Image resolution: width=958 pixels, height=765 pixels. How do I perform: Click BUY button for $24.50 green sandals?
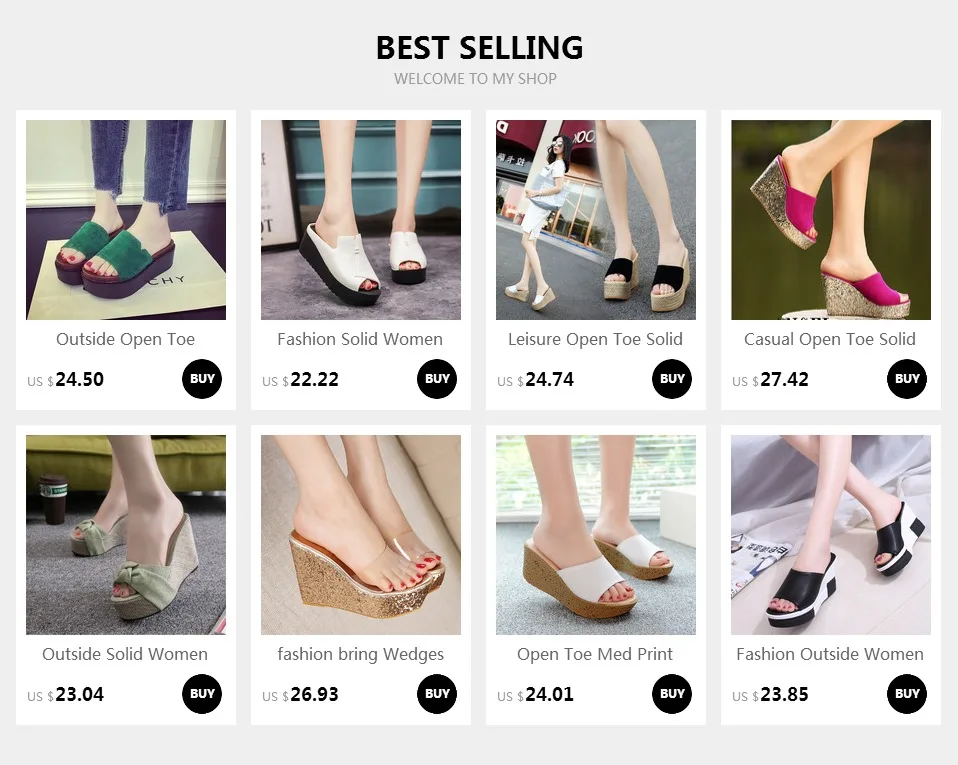coord(202,379)
